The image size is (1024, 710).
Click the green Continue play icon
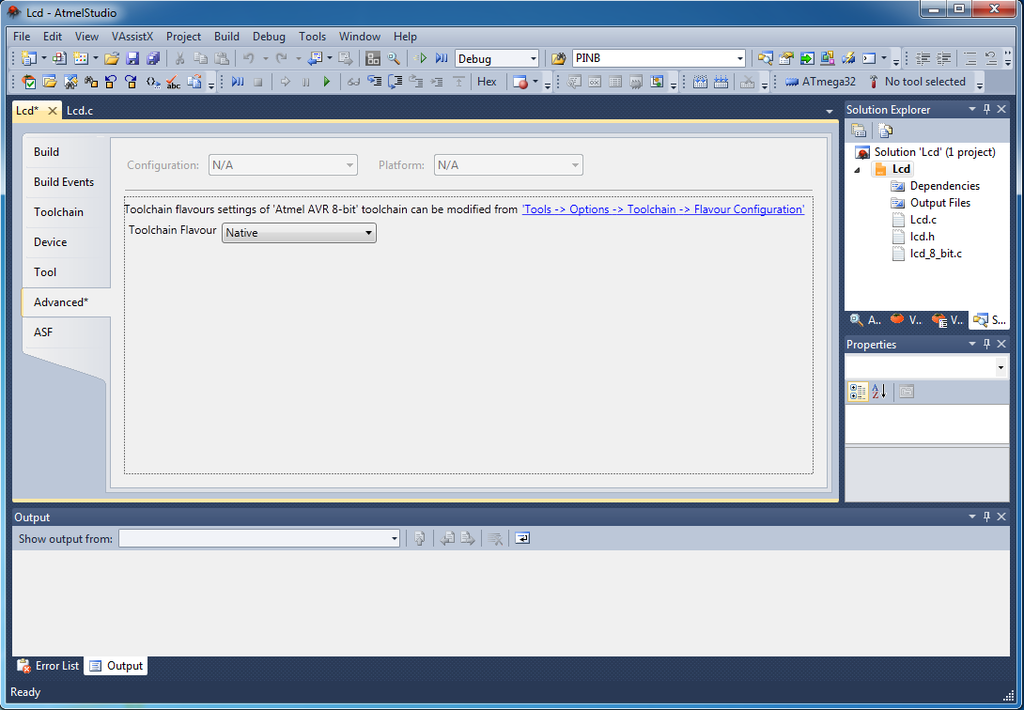coord(327,82)
